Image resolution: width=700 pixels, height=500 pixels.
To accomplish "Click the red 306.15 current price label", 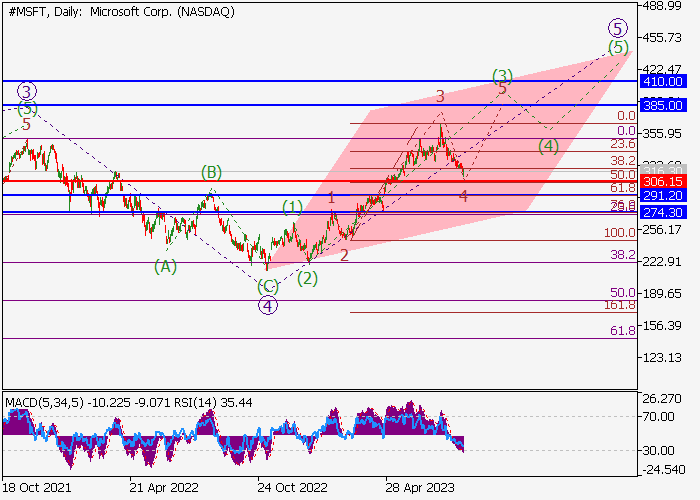I will pos(662,181).
